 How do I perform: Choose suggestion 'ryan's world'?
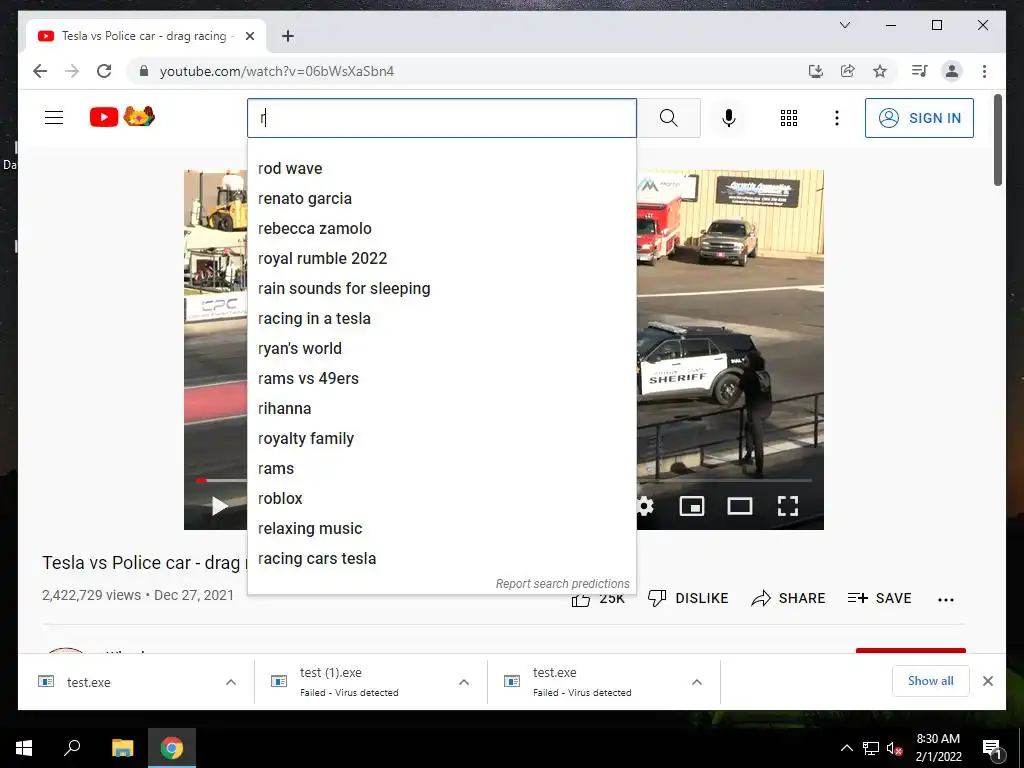441,349
